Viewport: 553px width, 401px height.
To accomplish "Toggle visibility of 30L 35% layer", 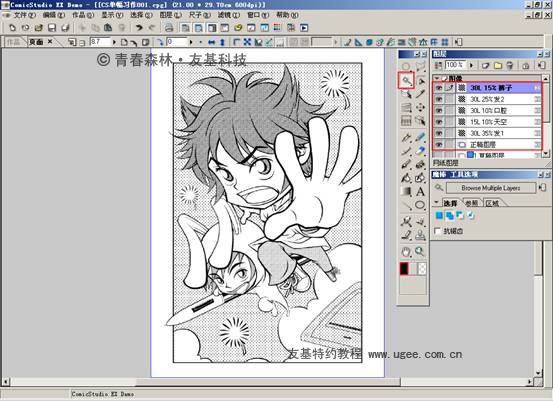I will click(x=438, y=133).
